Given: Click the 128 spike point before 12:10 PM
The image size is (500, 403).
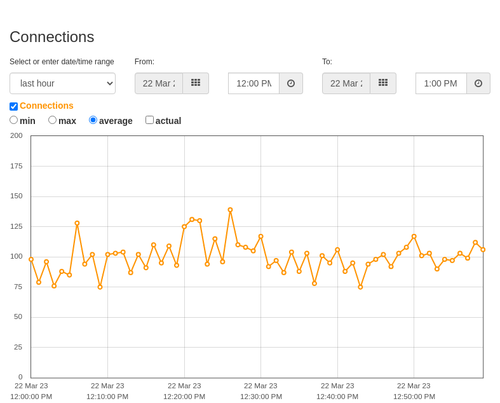Looking at the screenshot, I should (77, 223).
